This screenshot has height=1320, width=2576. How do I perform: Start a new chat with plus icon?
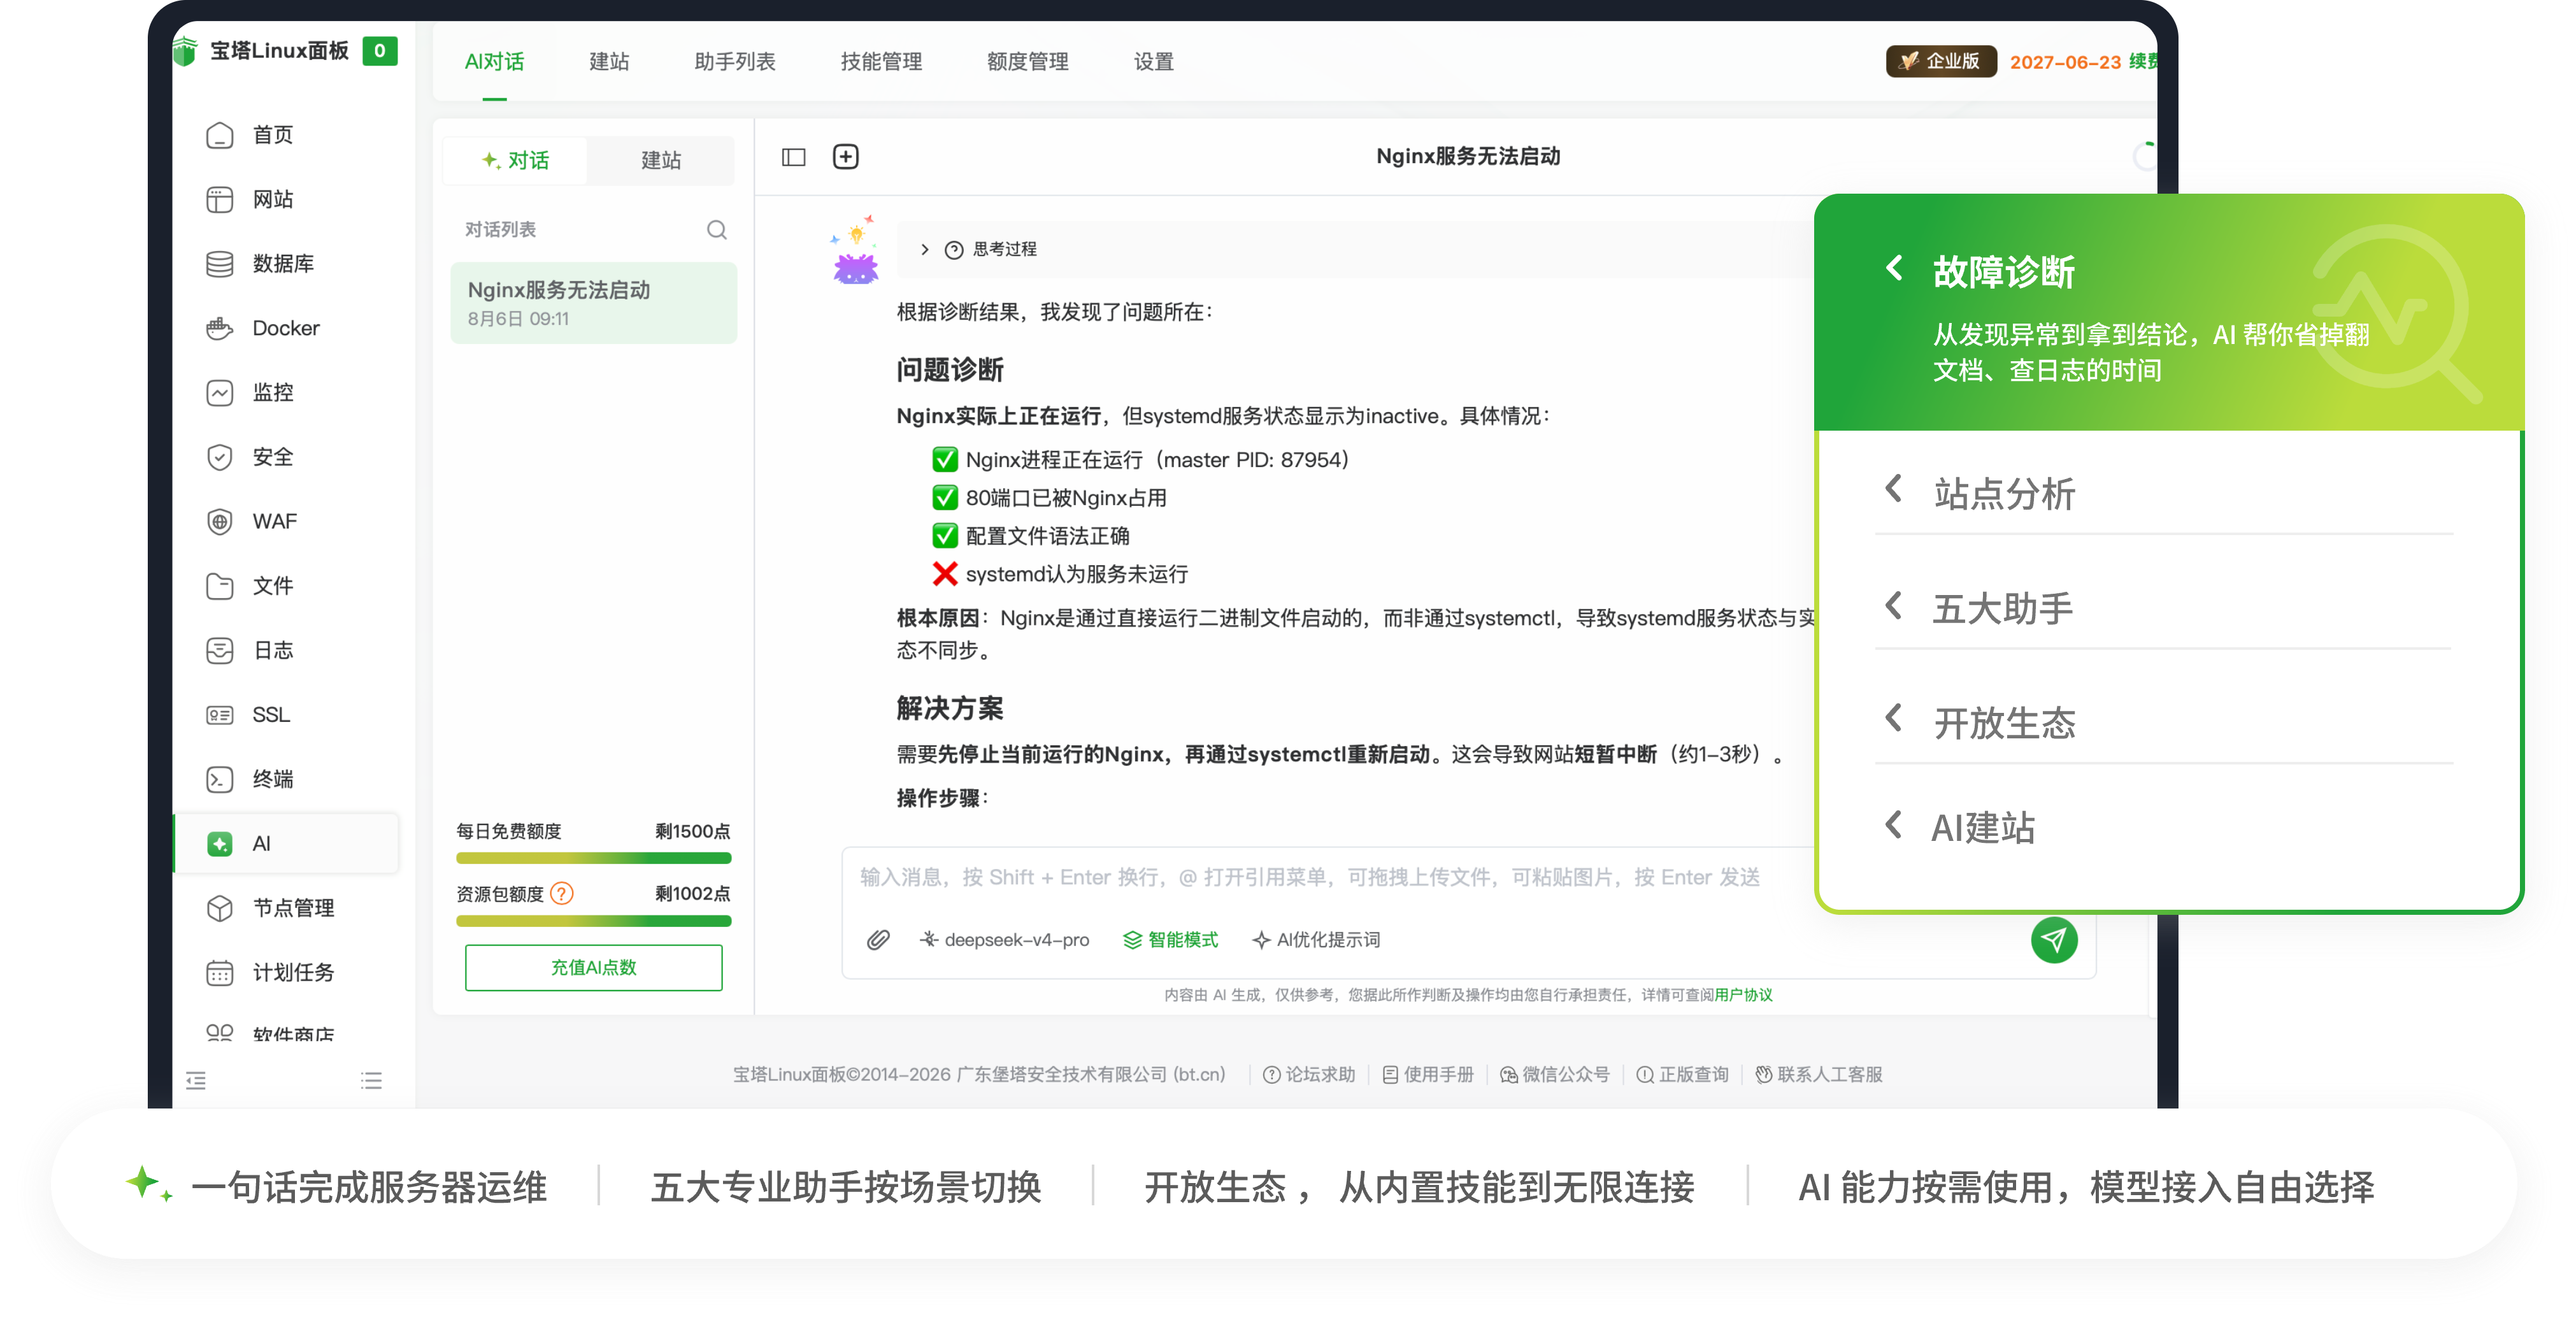pos(846,157)
